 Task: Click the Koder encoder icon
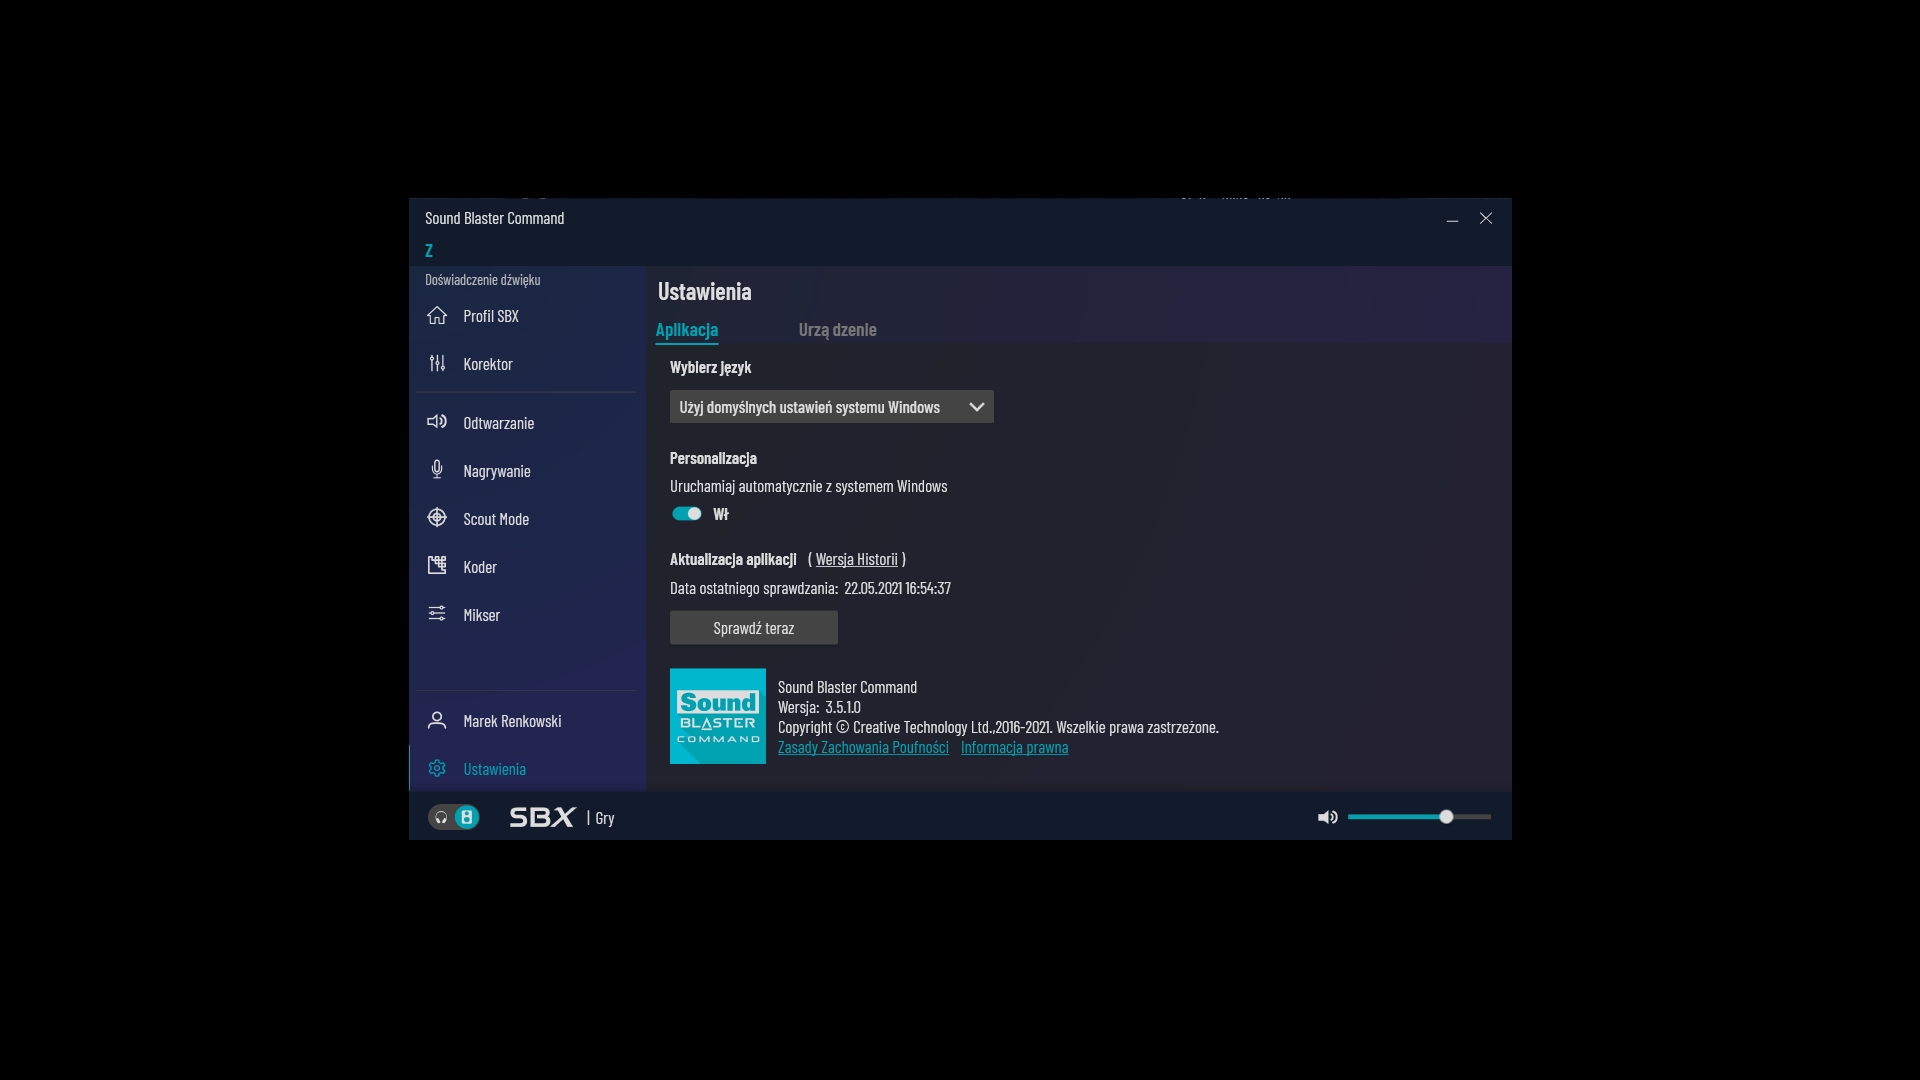(x=437, y=566)
